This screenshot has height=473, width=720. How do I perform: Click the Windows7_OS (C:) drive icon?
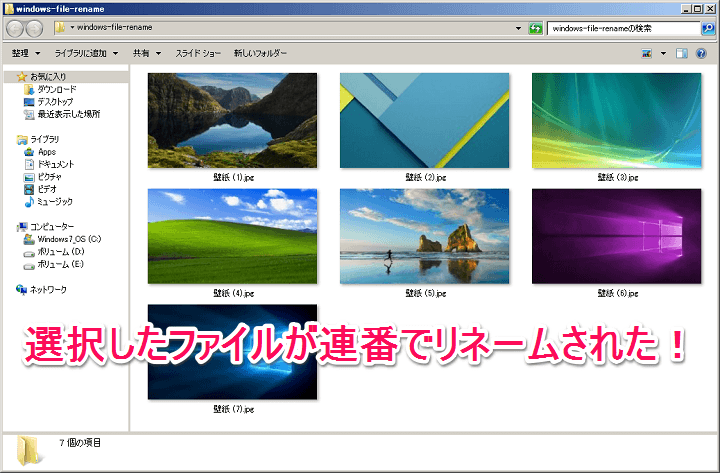pyautogui.click(x=29, y=239)
